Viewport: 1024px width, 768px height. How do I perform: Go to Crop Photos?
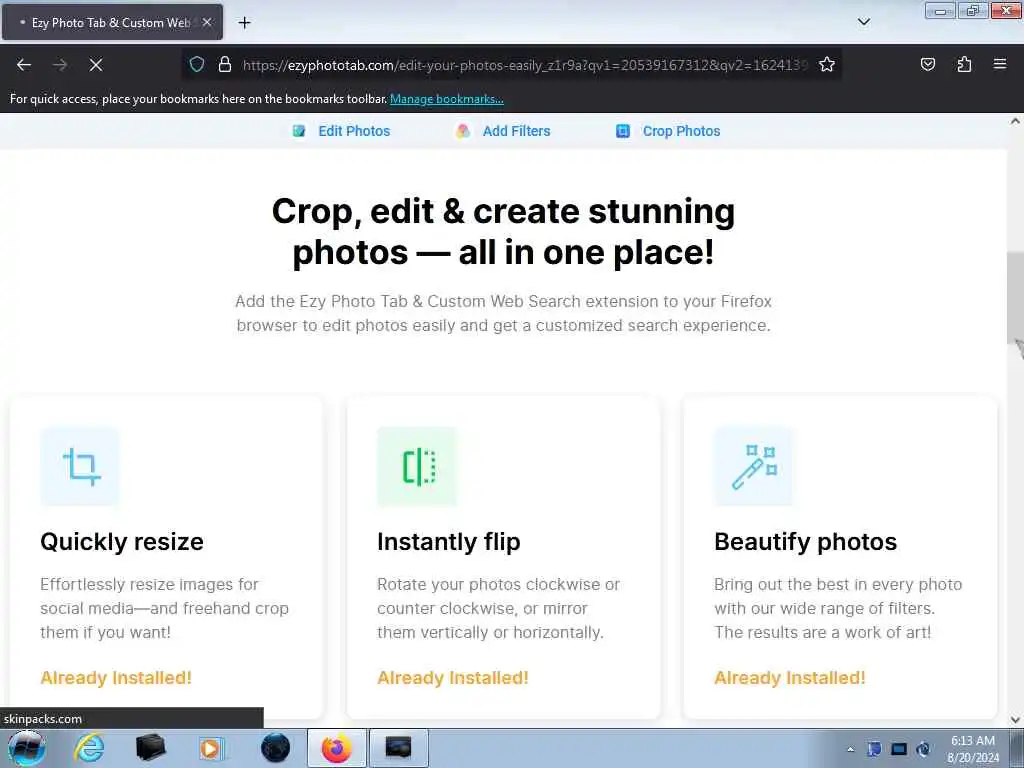click(681, 131)
